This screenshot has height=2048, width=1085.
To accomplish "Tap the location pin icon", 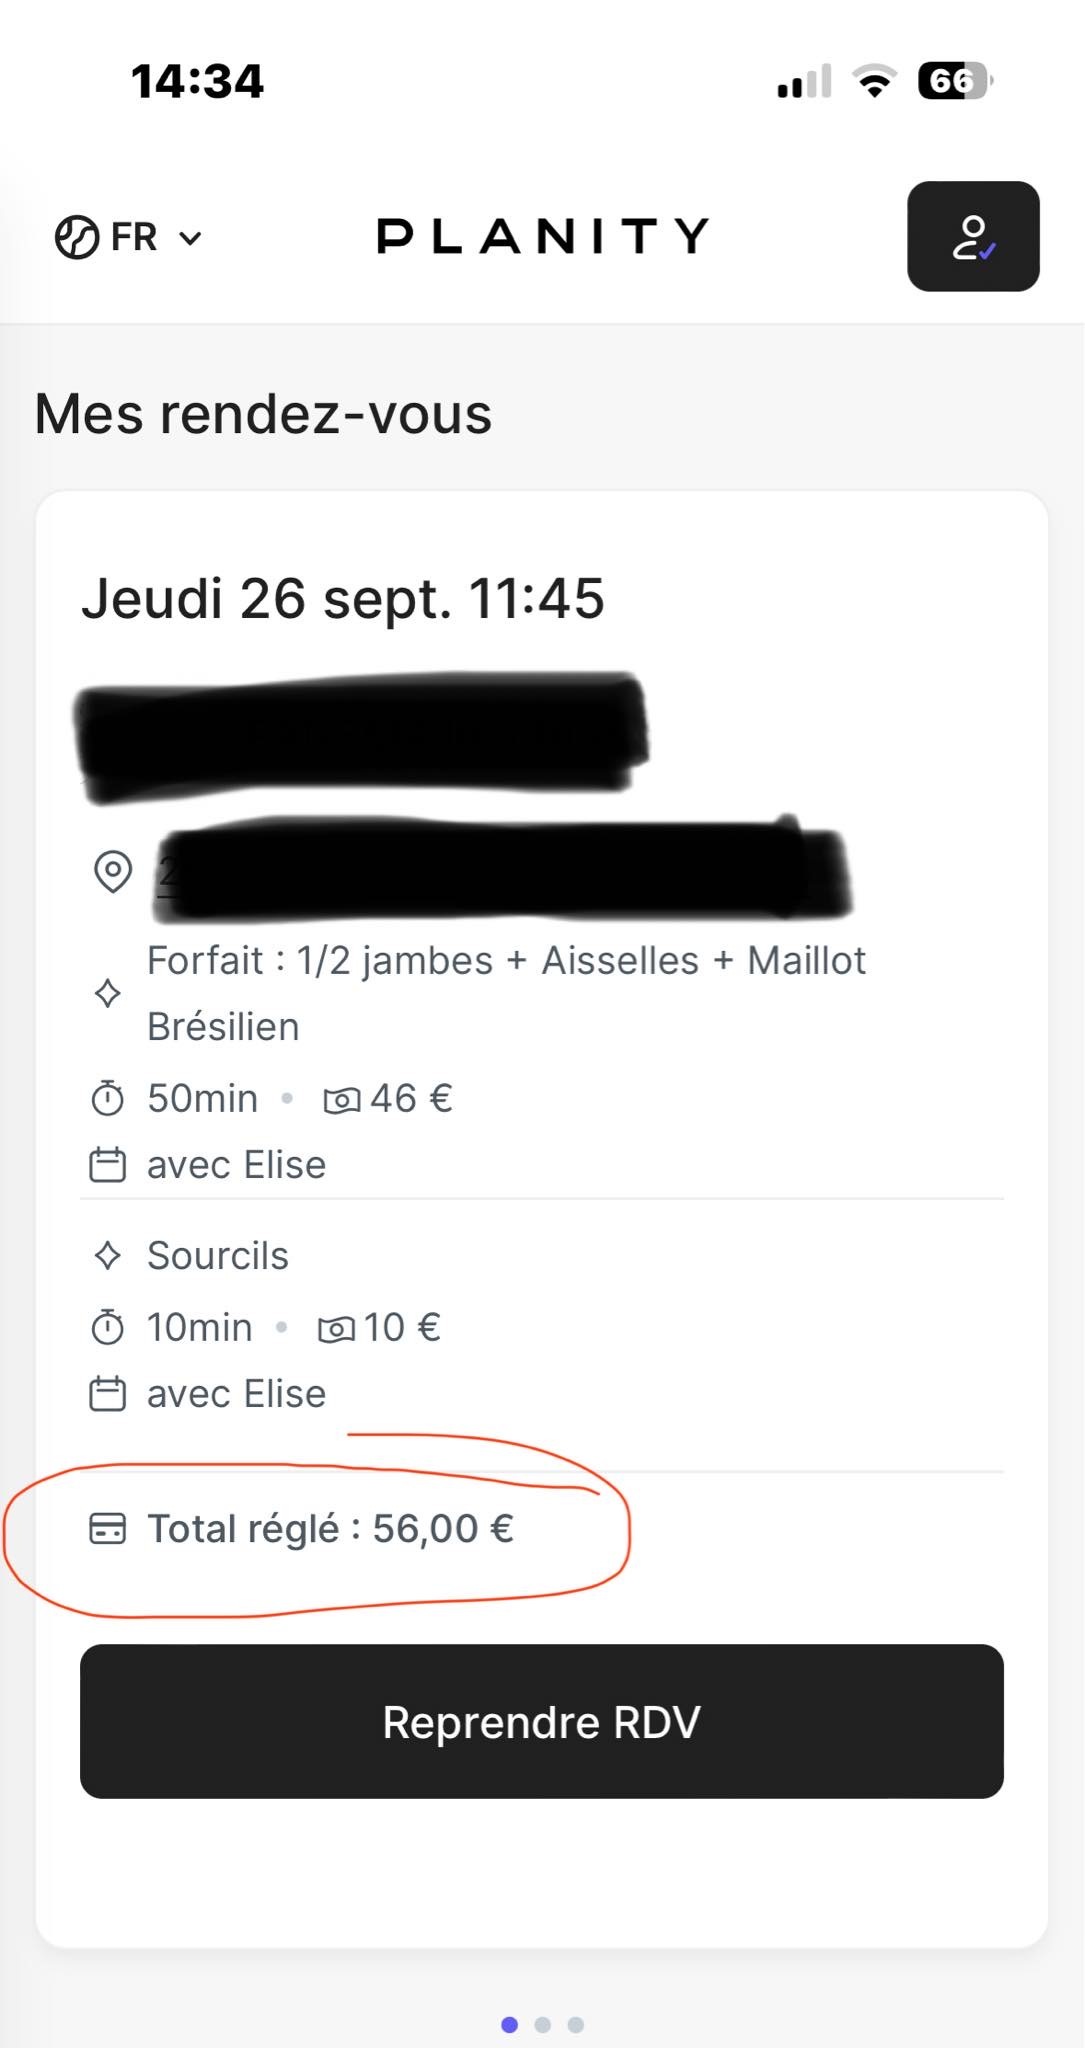I will pos(113,871).
